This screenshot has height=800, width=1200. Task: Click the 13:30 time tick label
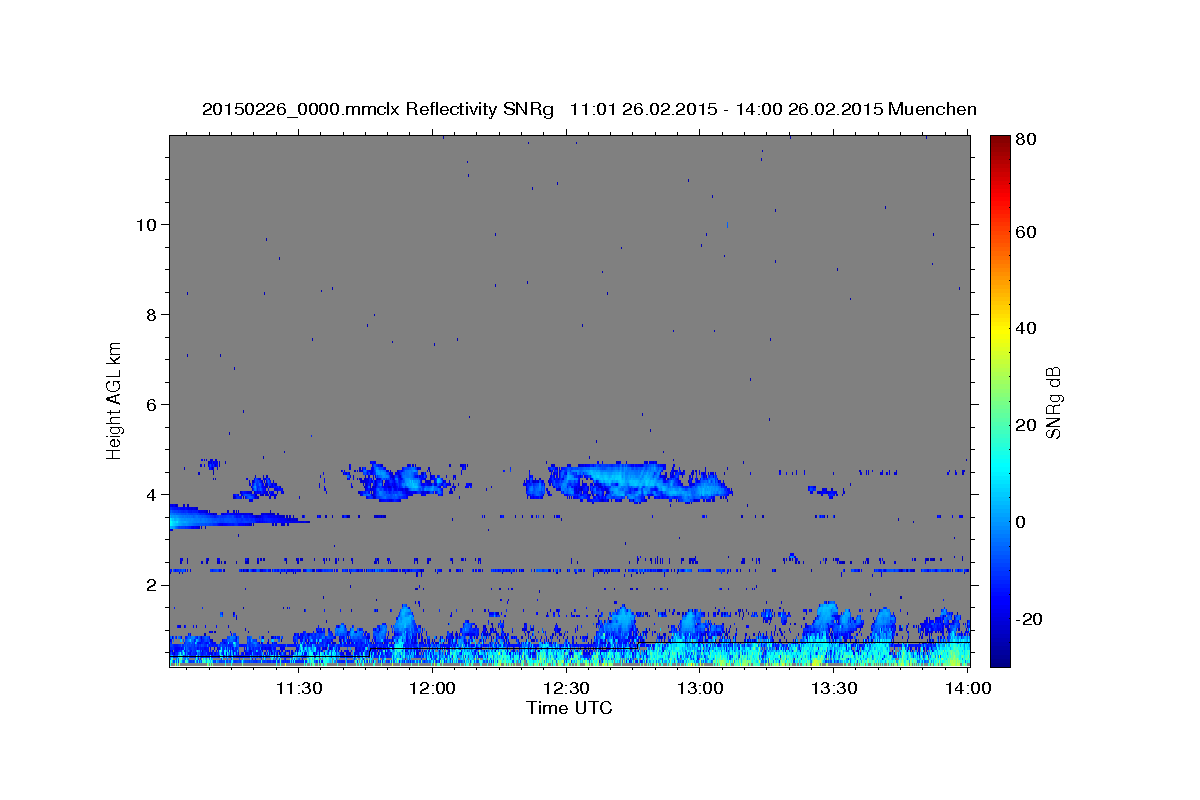[x=834, y=688]
